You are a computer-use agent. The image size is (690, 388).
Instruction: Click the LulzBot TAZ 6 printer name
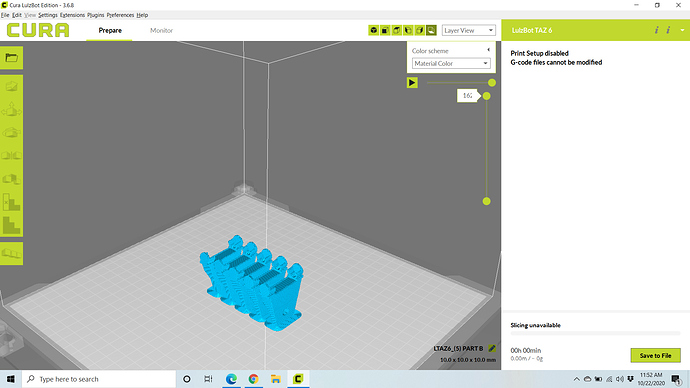pos(532,30)
